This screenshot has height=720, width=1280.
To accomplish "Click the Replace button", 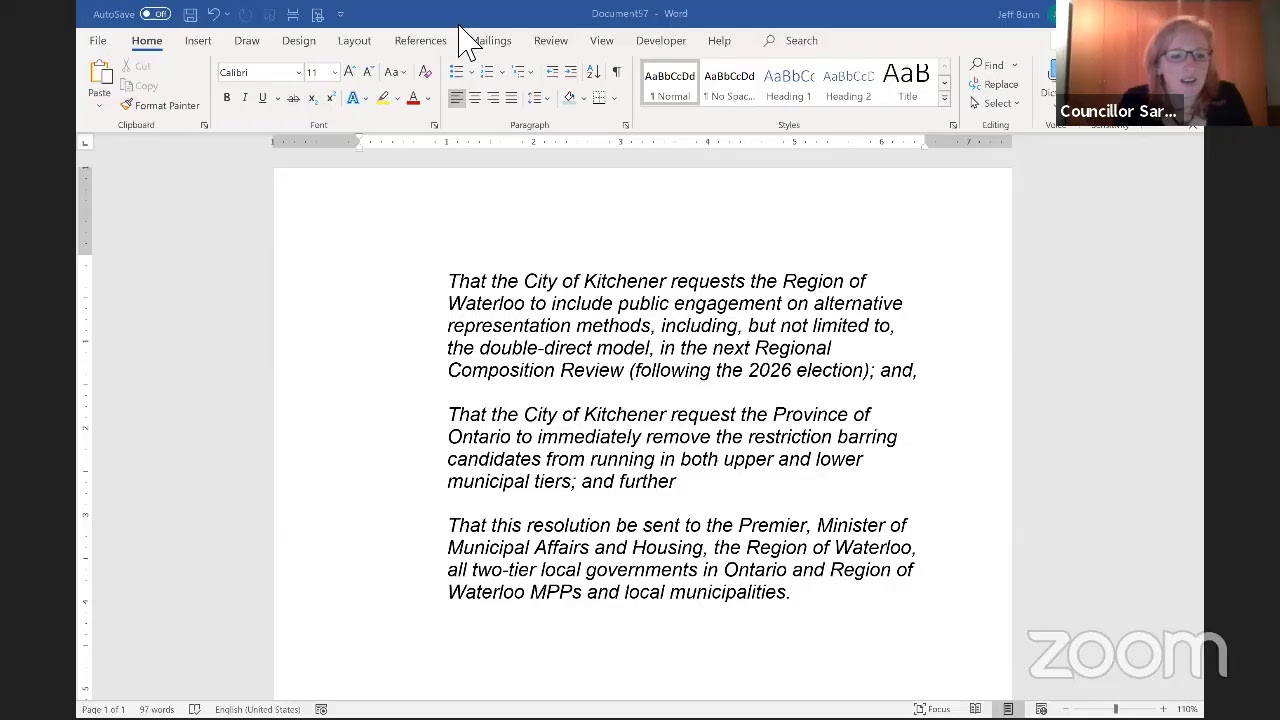I will click(994, 84).
